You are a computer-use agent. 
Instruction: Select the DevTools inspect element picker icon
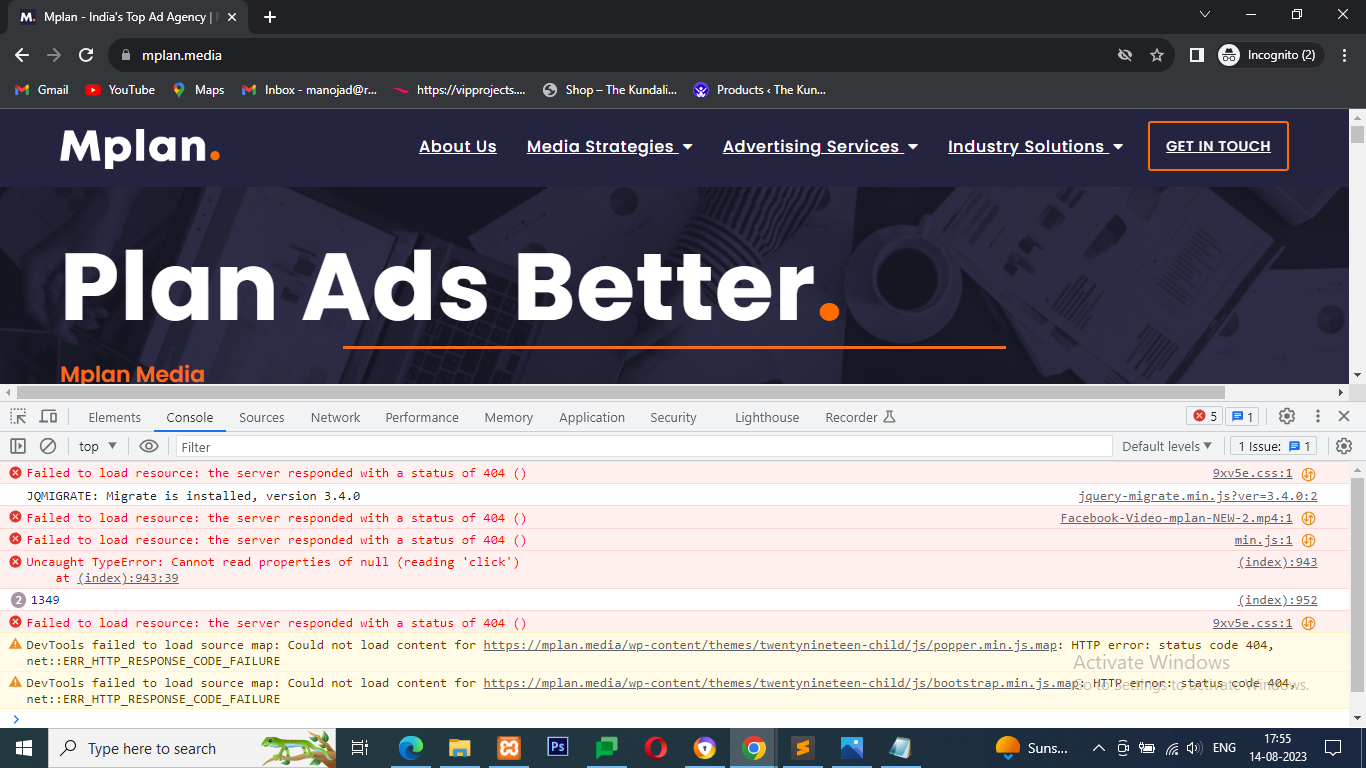18,417
